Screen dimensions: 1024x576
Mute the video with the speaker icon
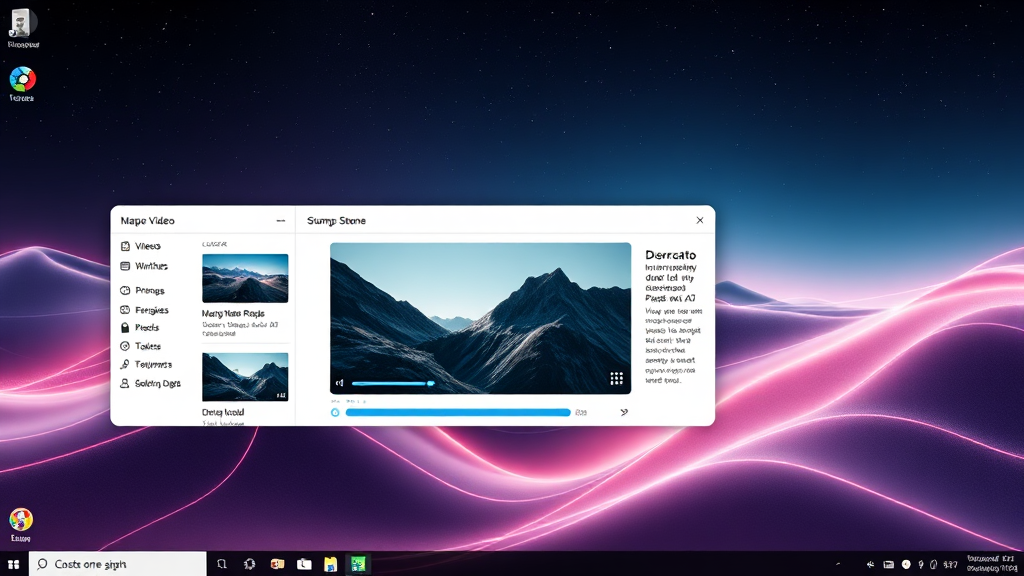[340, 383]
